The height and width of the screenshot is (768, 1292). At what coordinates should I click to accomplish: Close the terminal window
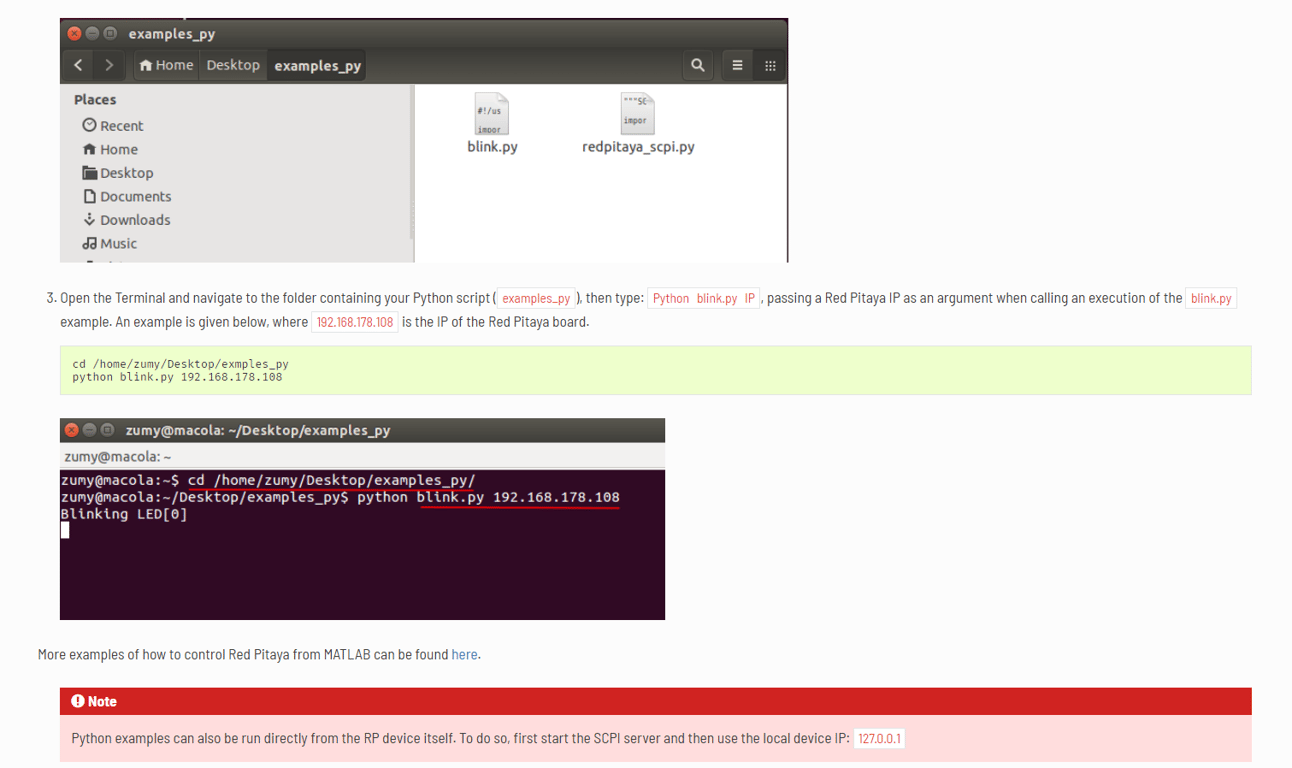(x=72, y=430)
